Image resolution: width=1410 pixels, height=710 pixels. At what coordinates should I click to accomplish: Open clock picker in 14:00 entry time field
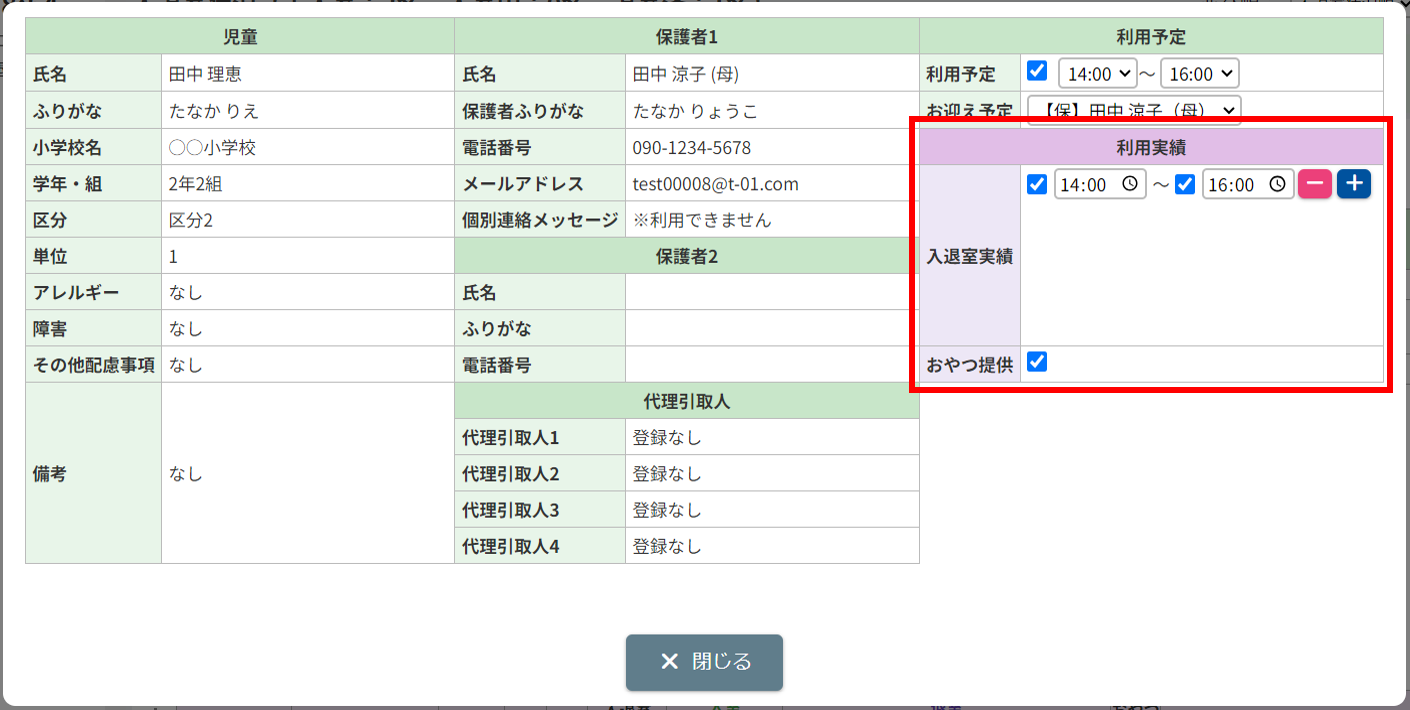(x=1129, y=185)
